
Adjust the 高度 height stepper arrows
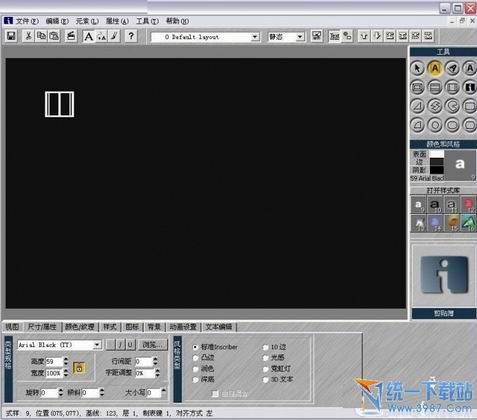pyautogui.click(x=66, y=361)
